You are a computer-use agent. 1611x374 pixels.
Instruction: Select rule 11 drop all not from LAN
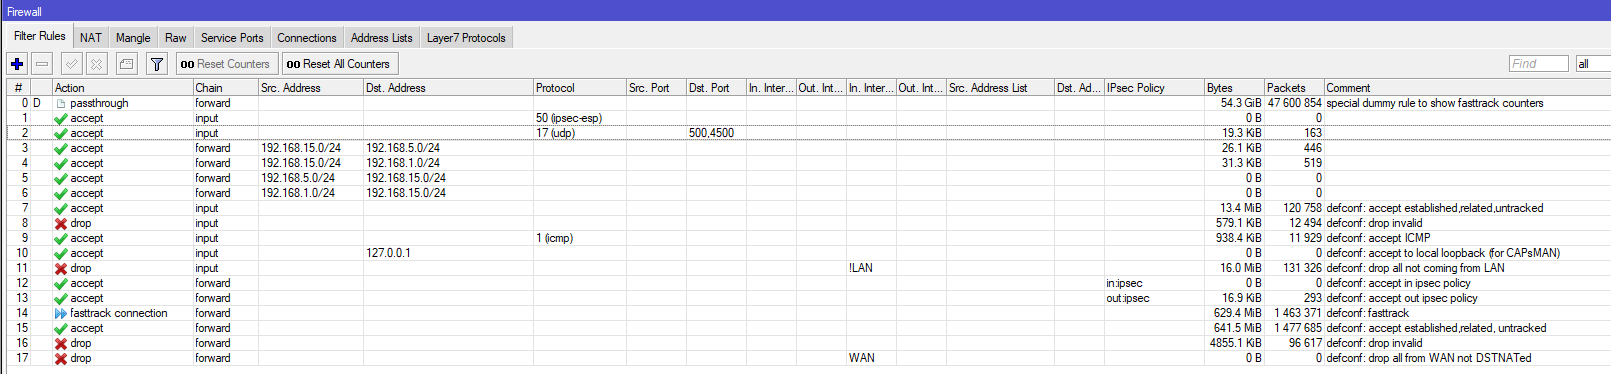point(805,268)
